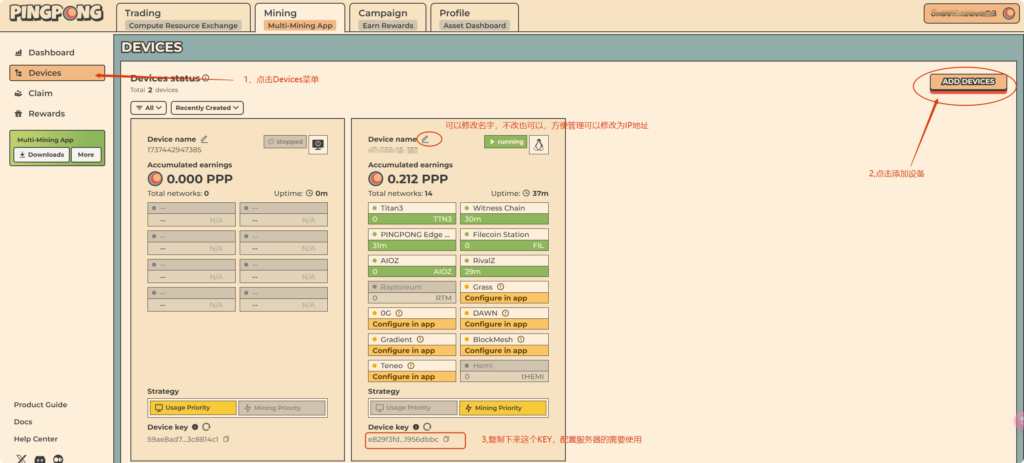Open the Recently Created sort dropdown
1024x463 pixels.
208,108
